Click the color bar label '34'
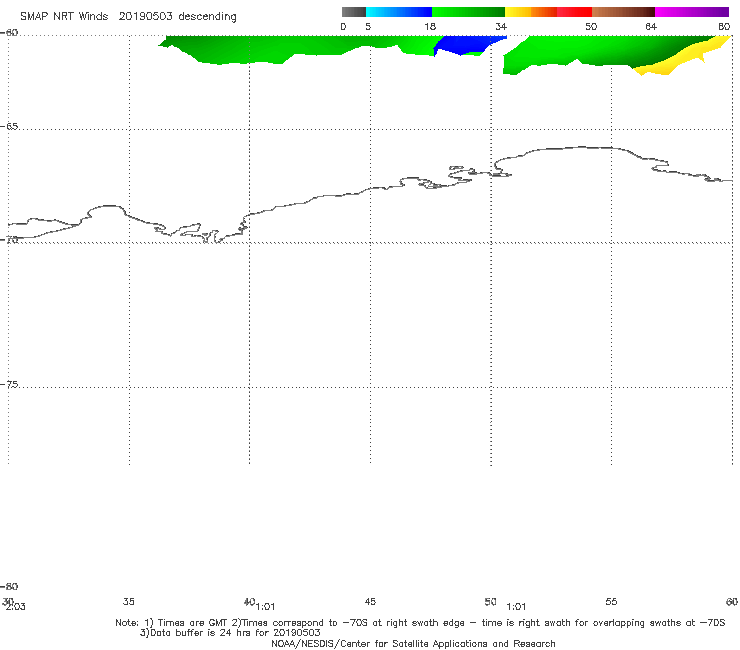The height and width of the screenshot is (650, 740). [x=501, y=26]
